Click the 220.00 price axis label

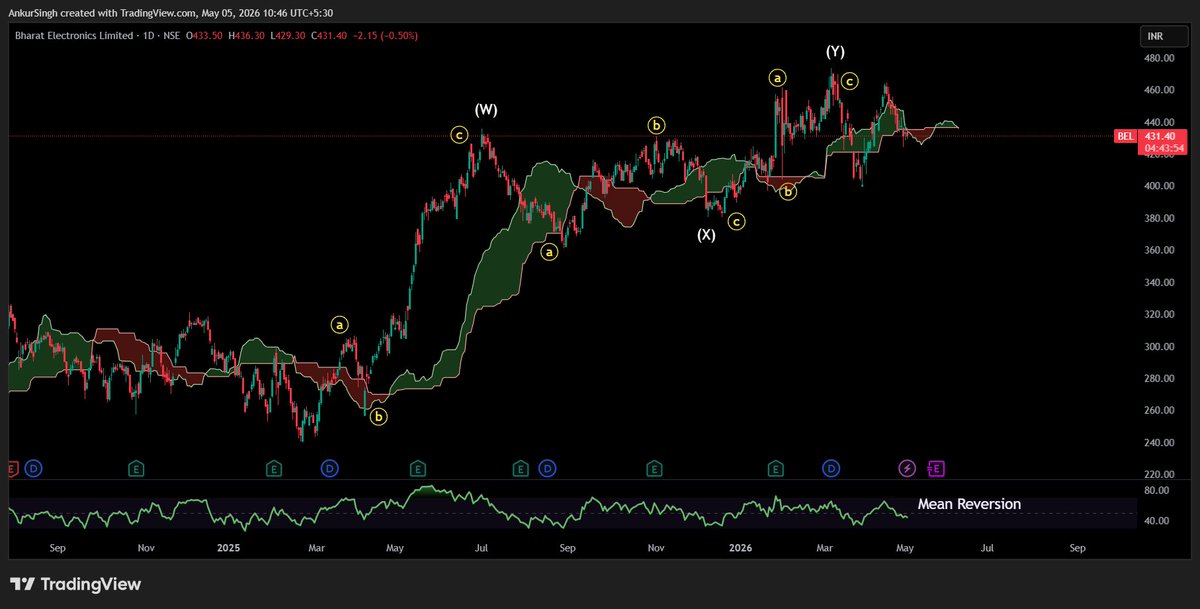(1159, 474)
